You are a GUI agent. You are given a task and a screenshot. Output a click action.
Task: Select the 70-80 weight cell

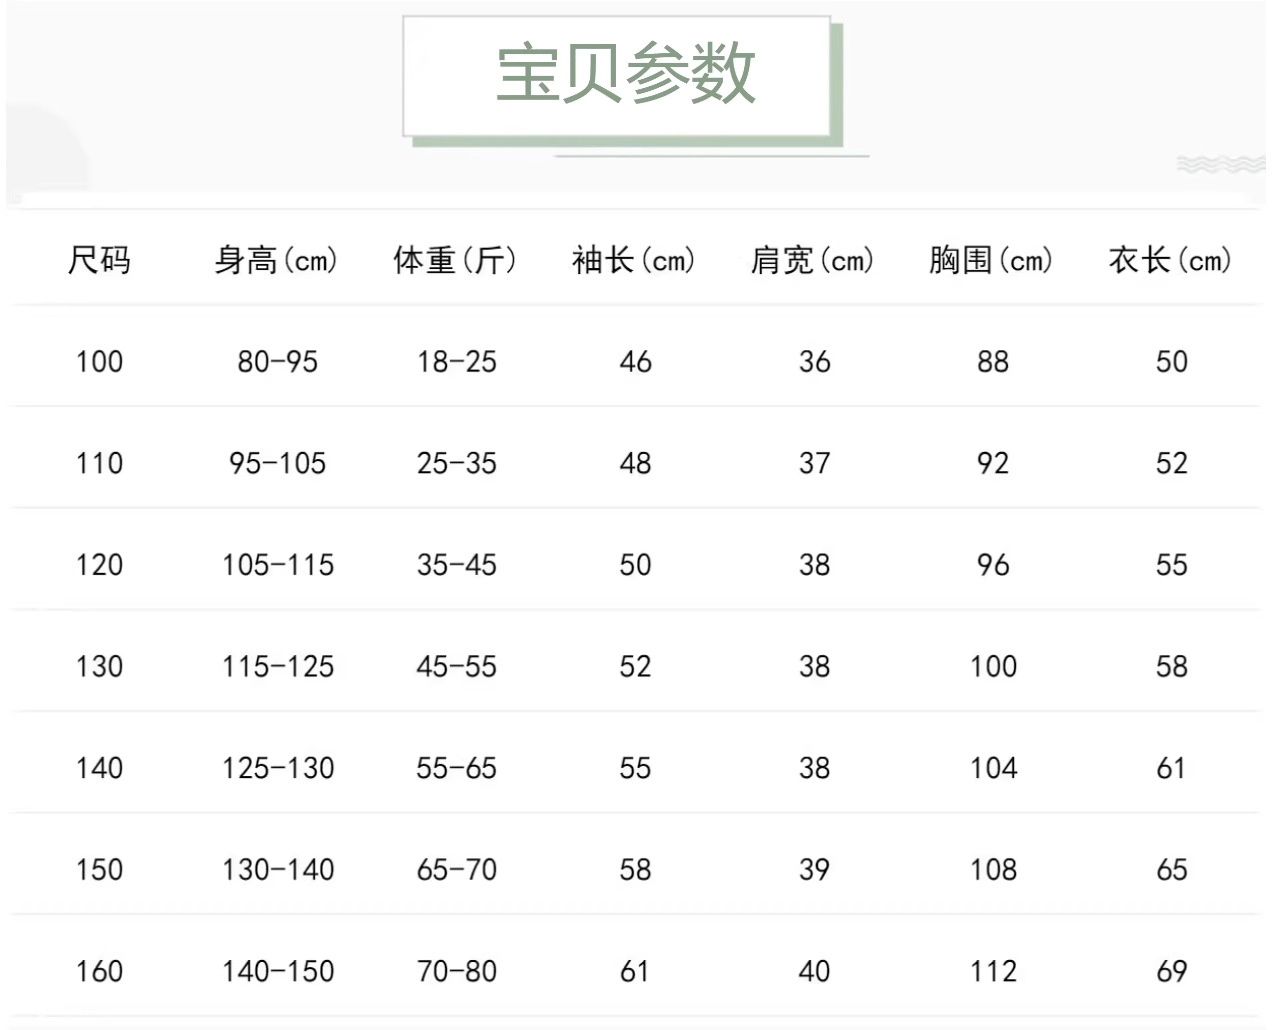[x=456, y=971]
